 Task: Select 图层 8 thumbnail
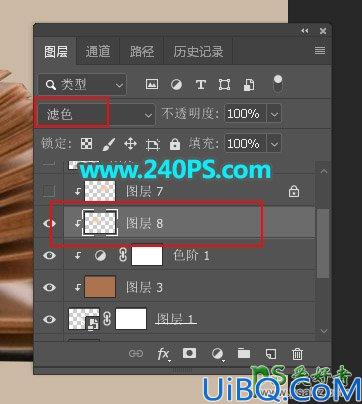coord(100,223)
